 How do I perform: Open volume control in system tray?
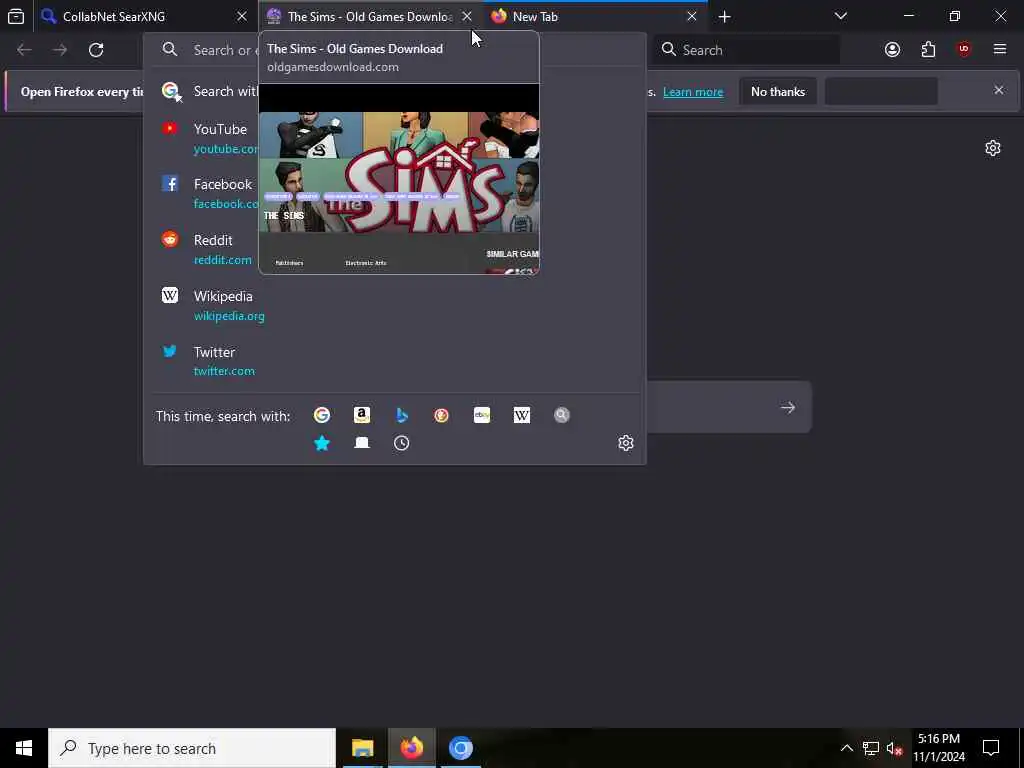[x=894, y=748]
